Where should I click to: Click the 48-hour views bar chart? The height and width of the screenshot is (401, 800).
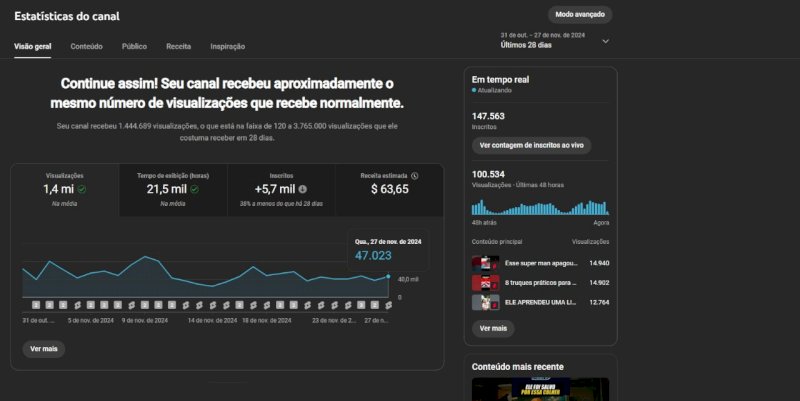click(540, 207)
